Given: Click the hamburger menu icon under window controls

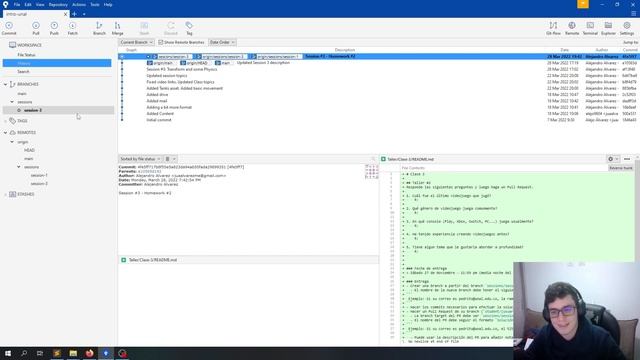Looking at the screenshot, I should click(633, 14).
